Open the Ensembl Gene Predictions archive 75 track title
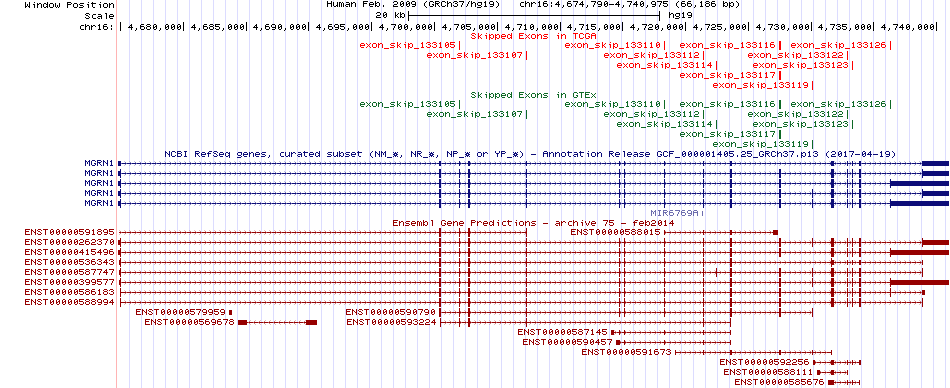The width and height of the screenshot is (950, 388). (x=534, y=222)
